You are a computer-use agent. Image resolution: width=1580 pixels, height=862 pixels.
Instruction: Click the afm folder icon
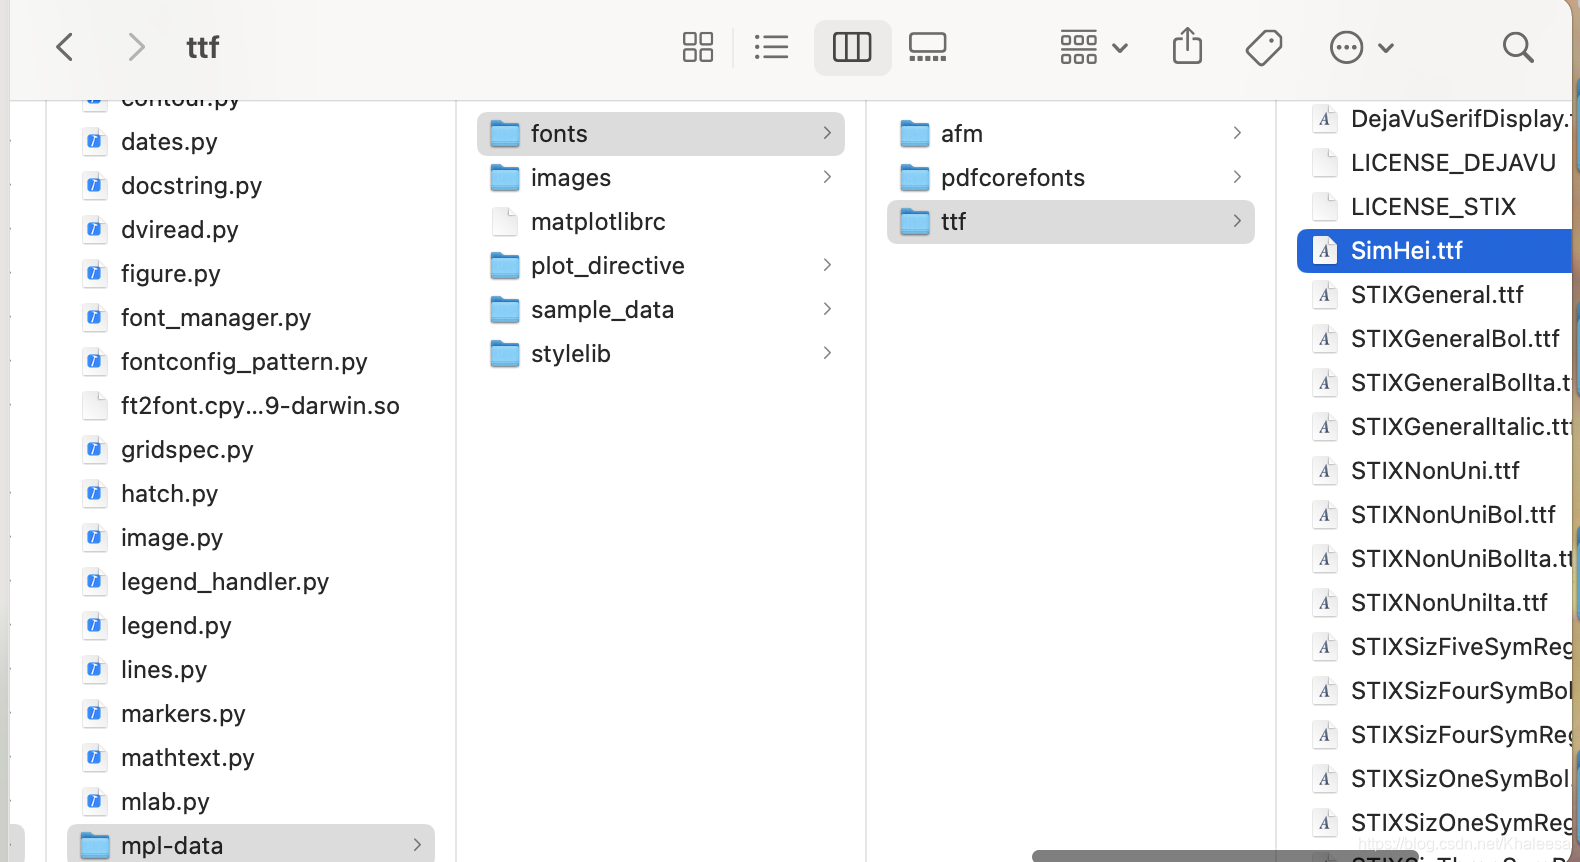[915, 134]
